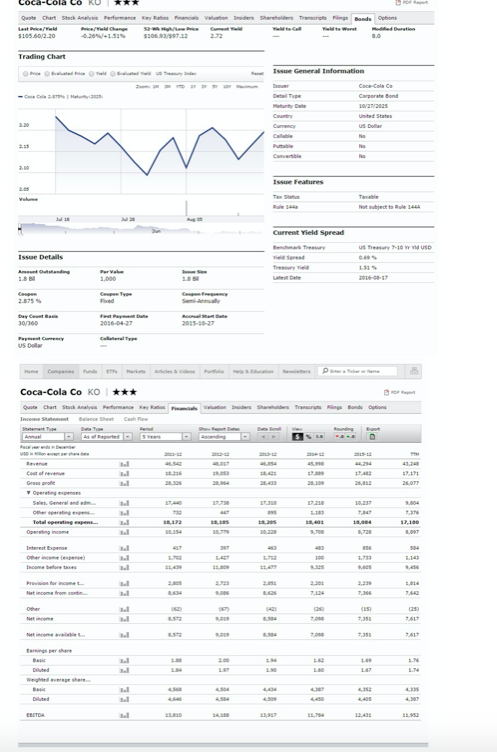
Task: Increase rounding decimals icon
Action: (x=350, y=436)
